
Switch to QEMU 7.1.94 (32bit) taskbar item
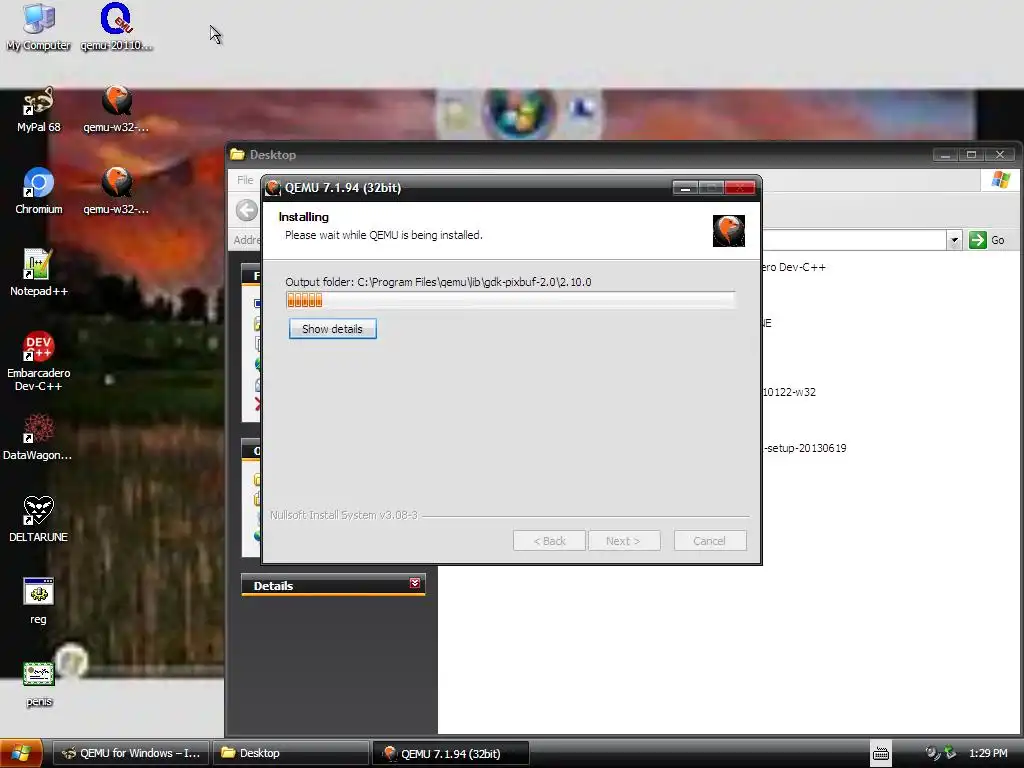pos(450,754)
